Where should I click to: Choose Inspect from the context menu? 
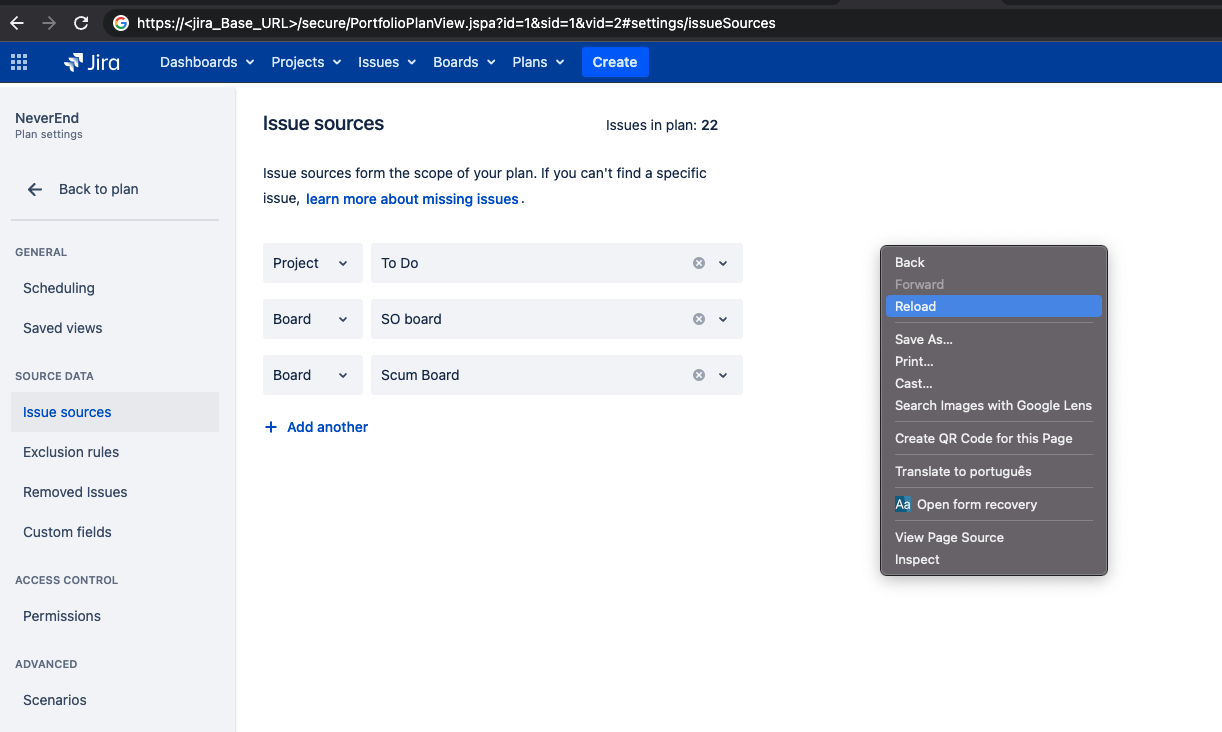tap(994, 559)
